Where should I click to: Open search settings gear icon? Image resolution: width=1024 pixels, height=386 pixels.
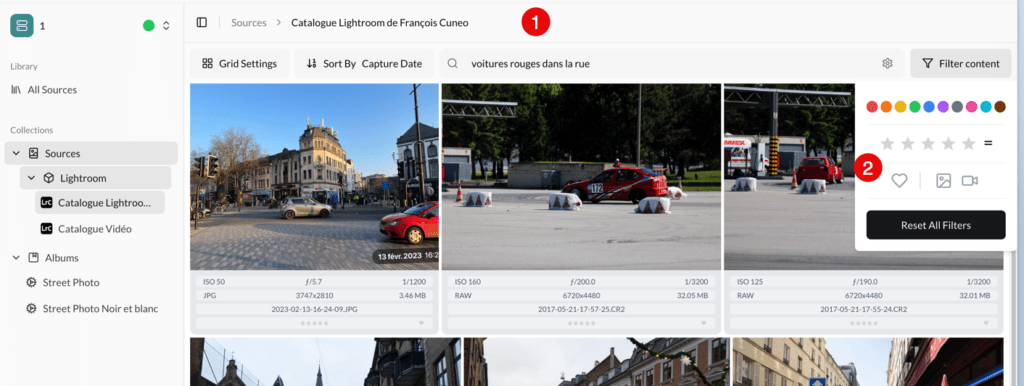[x=887, y=63]
